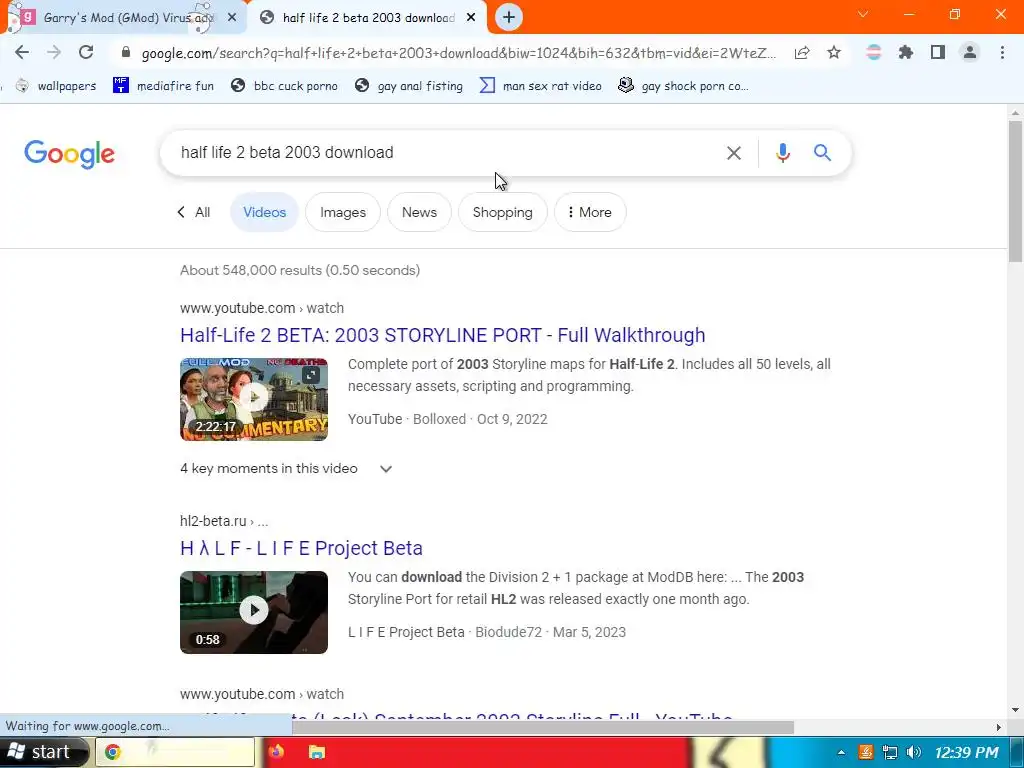Click the Chrome taskbar button

[x=175, y=752]
